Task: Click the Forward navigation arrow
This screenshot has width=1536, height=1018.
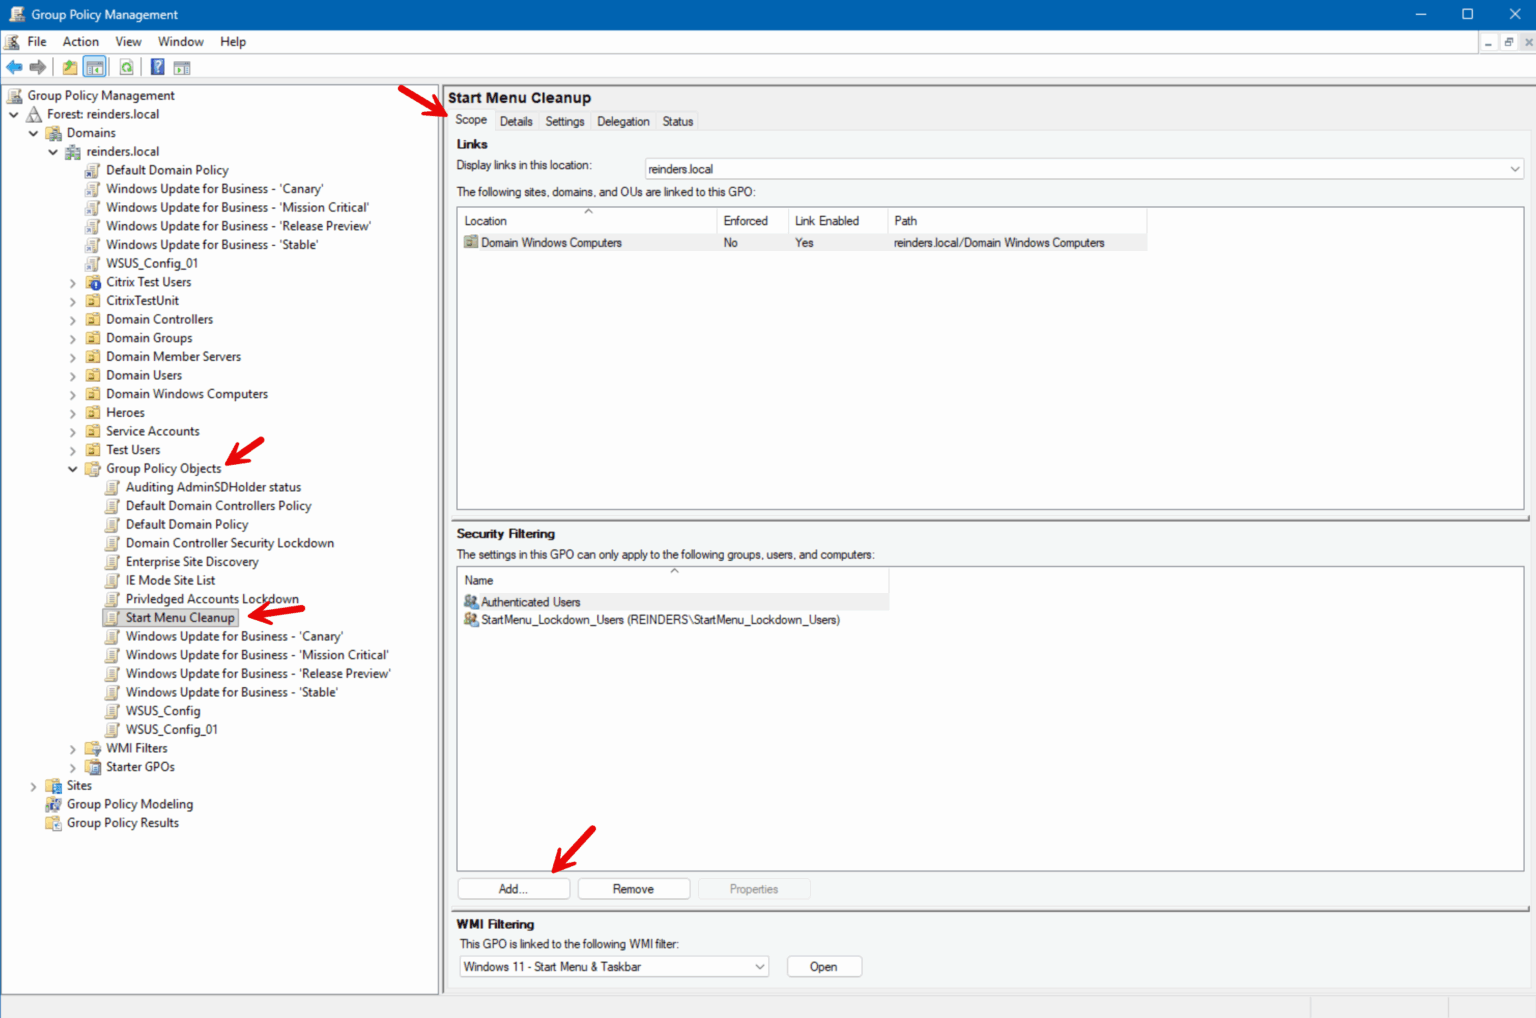Action: click(37, 66)
